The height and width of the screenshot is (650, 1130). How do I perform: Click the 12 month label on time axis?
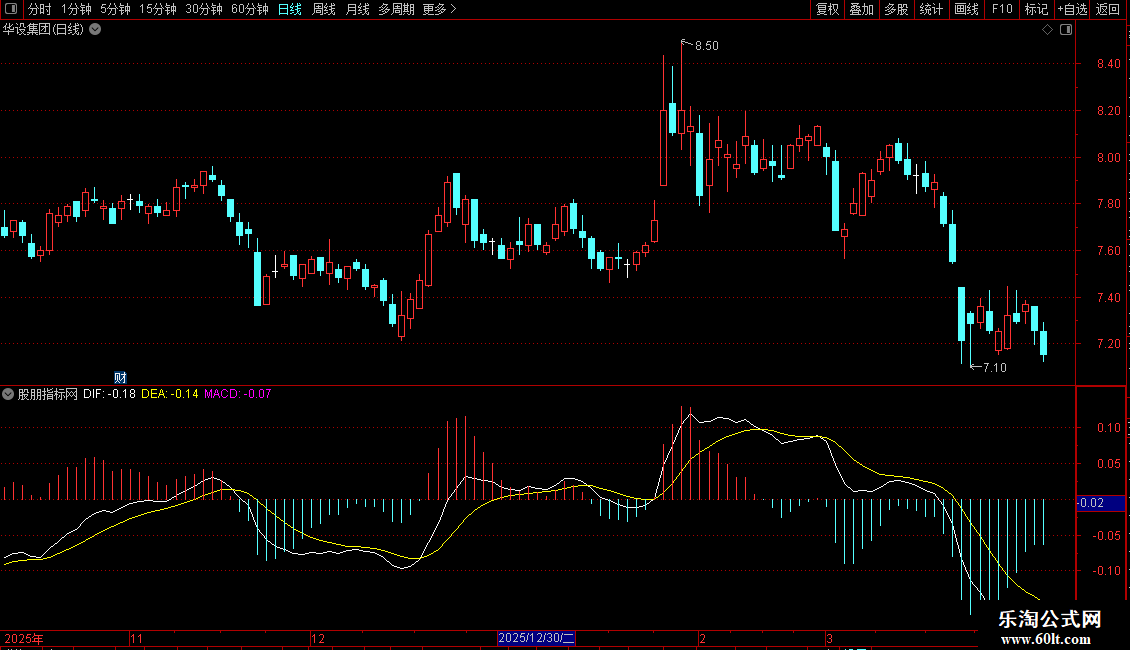(x=318, y=638)
